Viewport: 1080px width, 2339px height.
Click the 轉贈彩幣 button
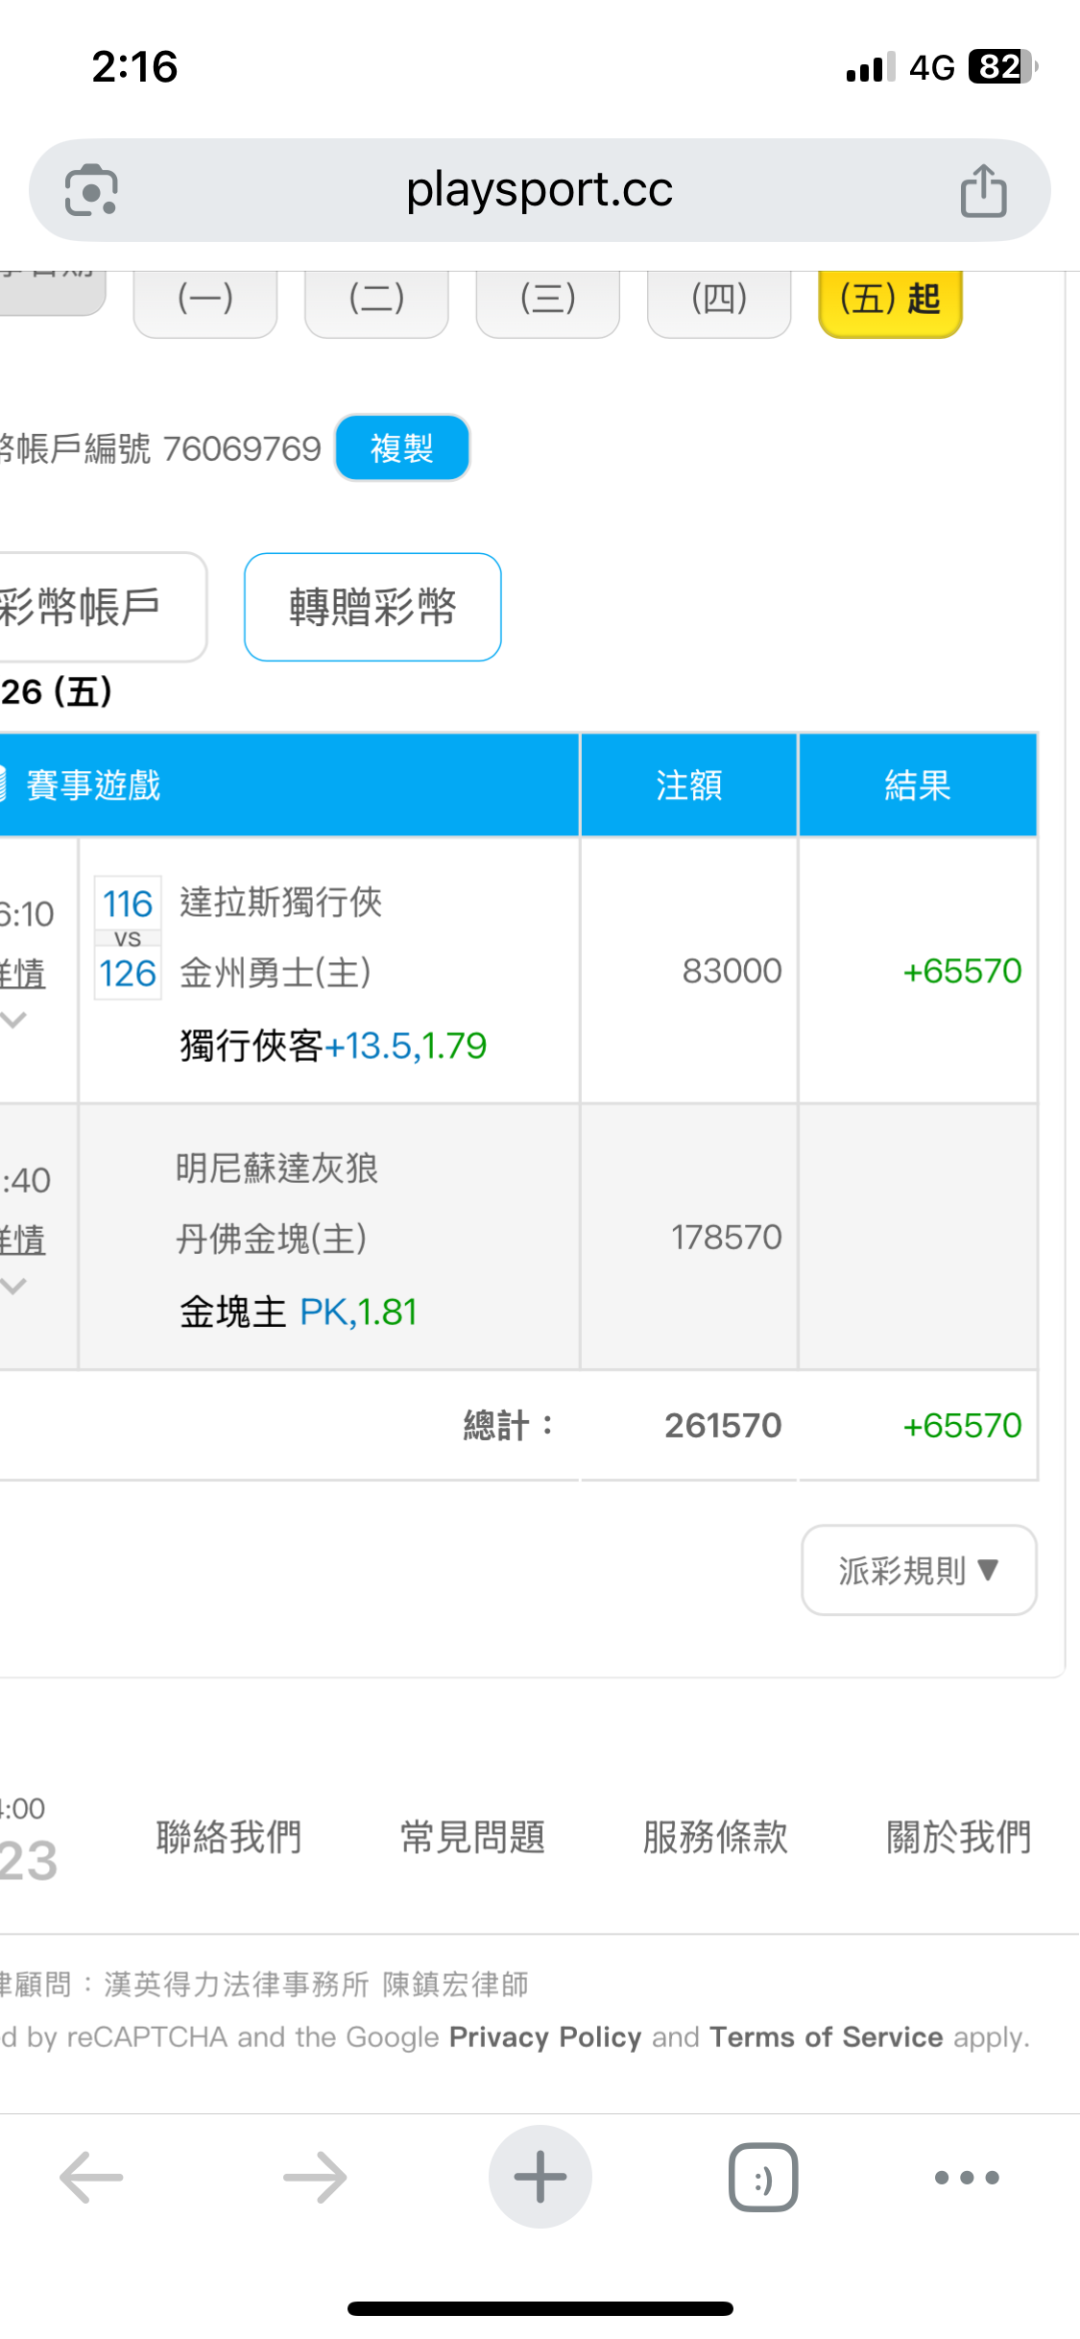tap(372, 607)
